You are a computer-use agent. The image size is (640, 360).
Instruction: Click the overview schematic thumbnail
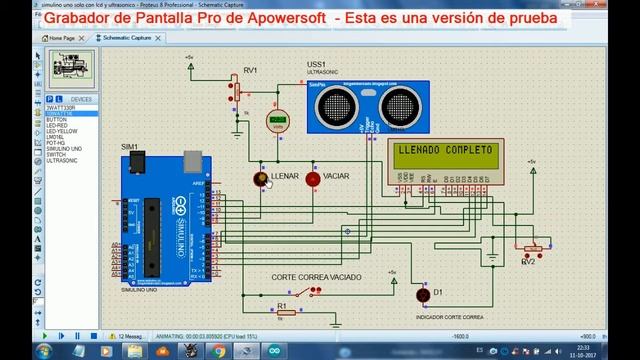pos(72,69)
